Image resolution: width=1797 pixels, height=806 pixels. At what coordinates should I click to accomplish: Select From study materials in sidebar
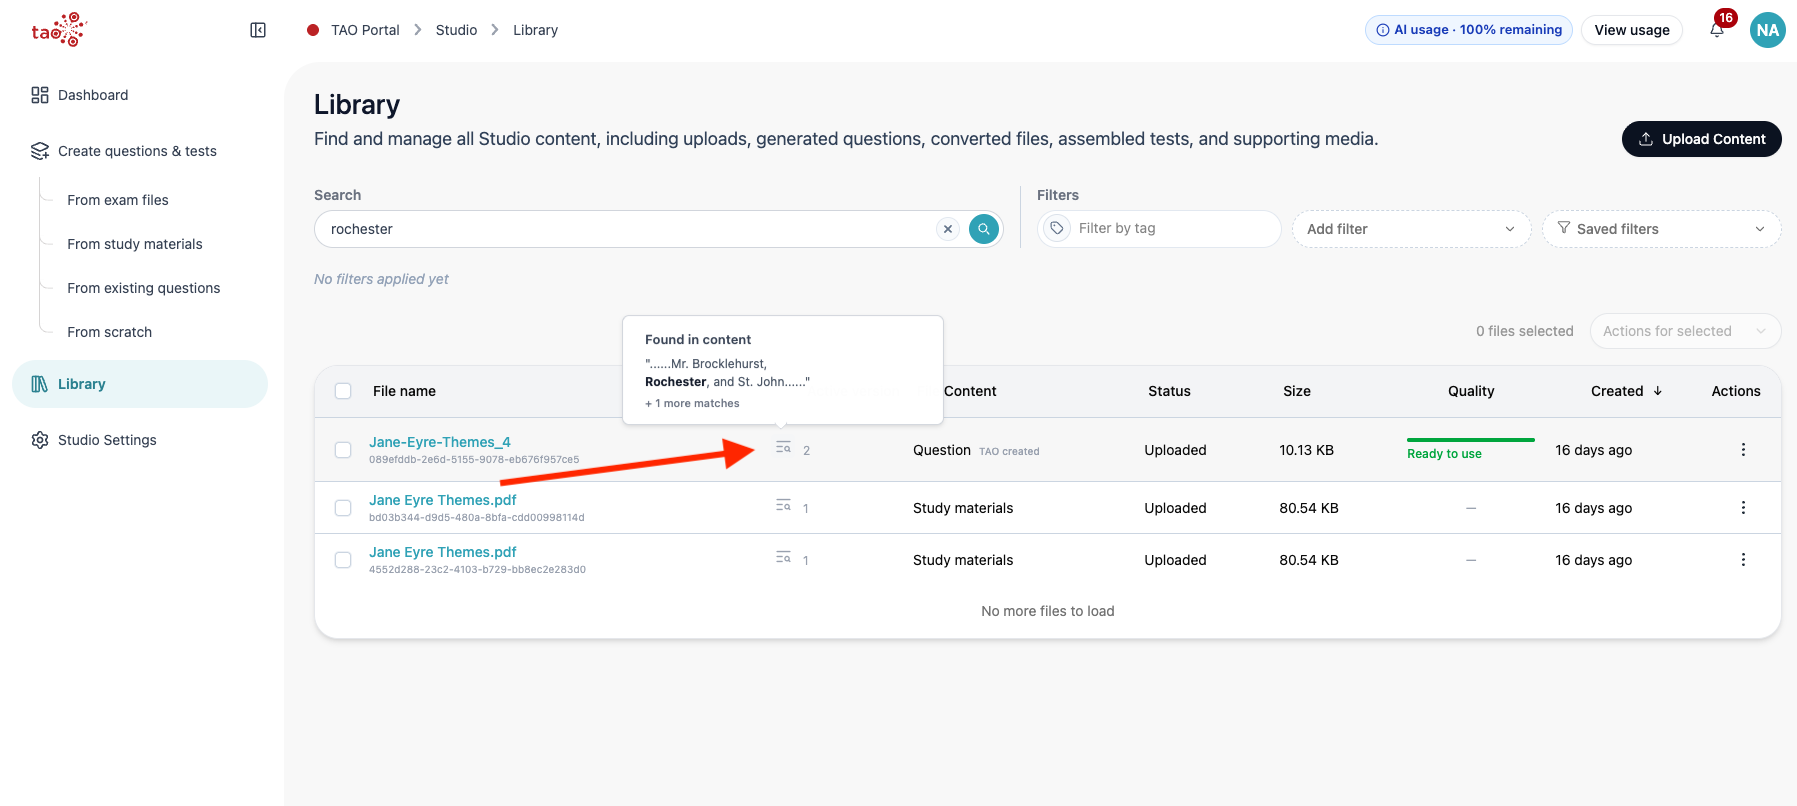click(135, 244)
